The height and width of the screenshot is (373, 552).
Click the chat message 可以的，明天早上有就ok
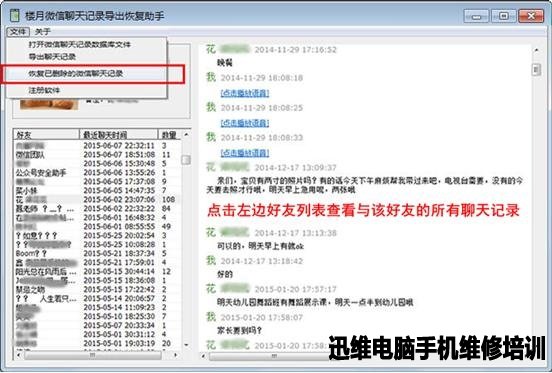pyautogui.click(x=260, y=246)
